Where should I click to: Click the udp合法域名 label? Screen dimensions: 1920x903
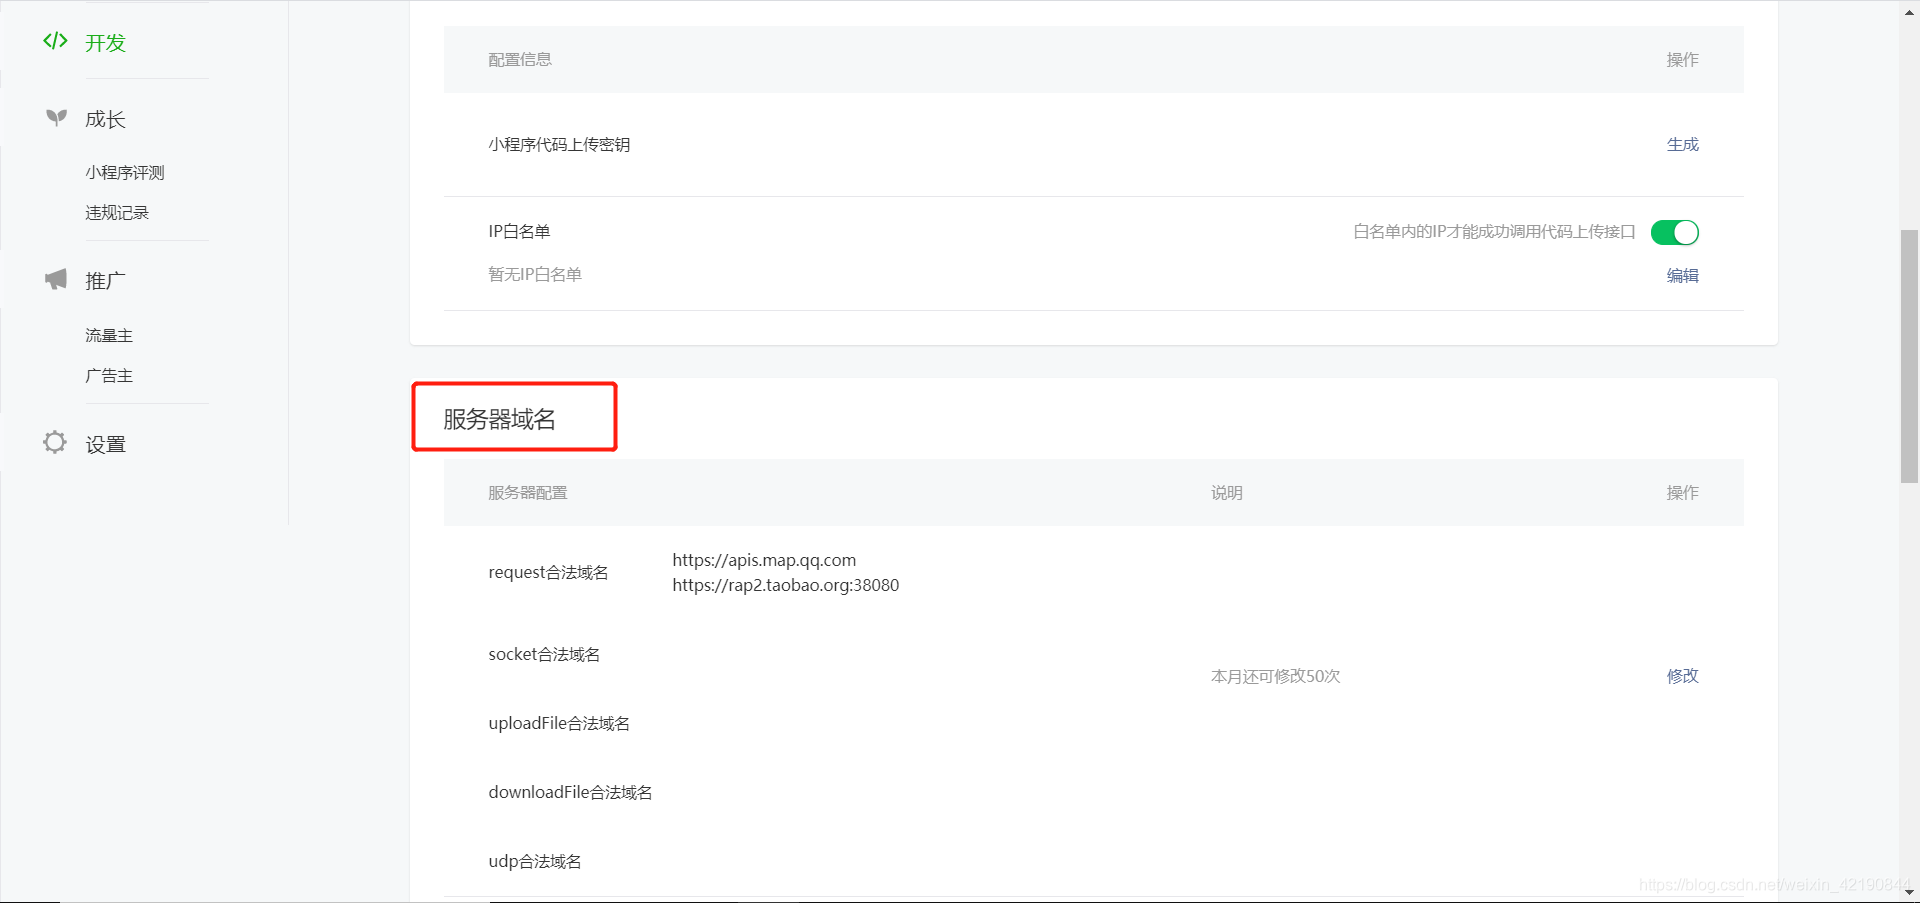pos(535,861)
